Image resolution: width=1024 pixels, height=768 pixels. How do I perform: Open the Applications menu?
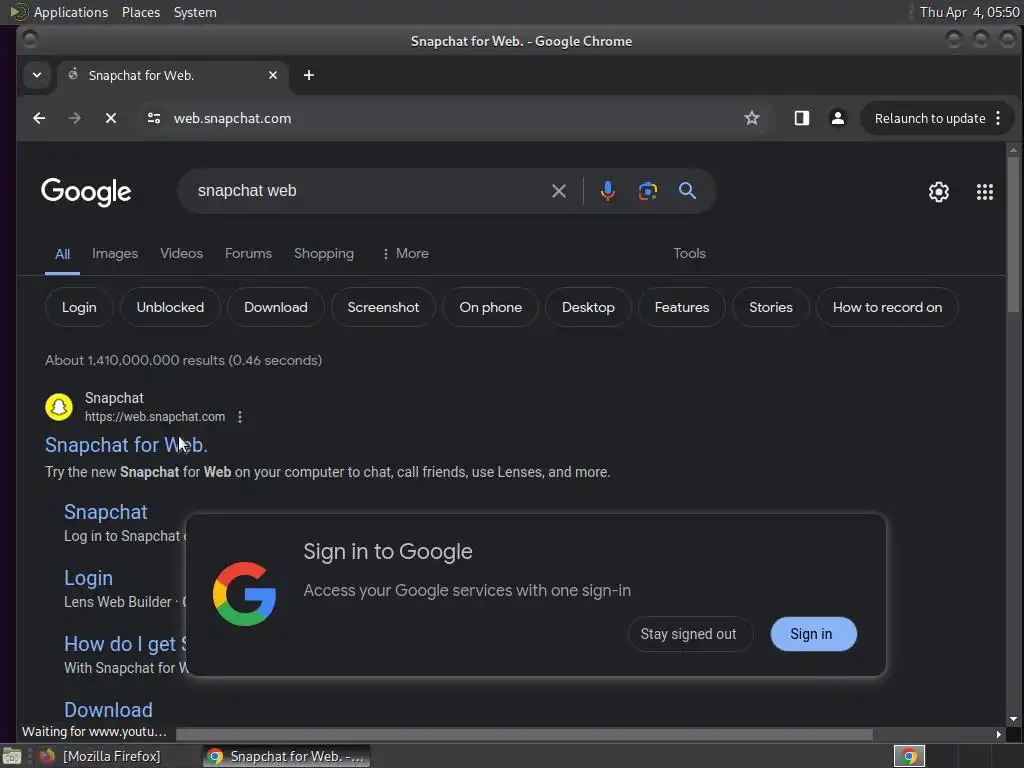pos(71,12)
